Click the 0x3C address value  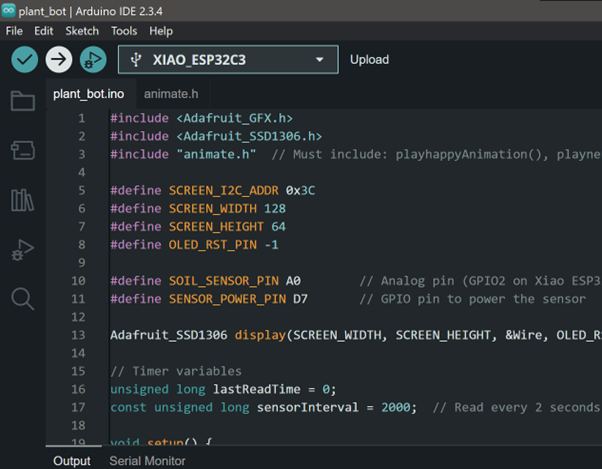[300, 190]
